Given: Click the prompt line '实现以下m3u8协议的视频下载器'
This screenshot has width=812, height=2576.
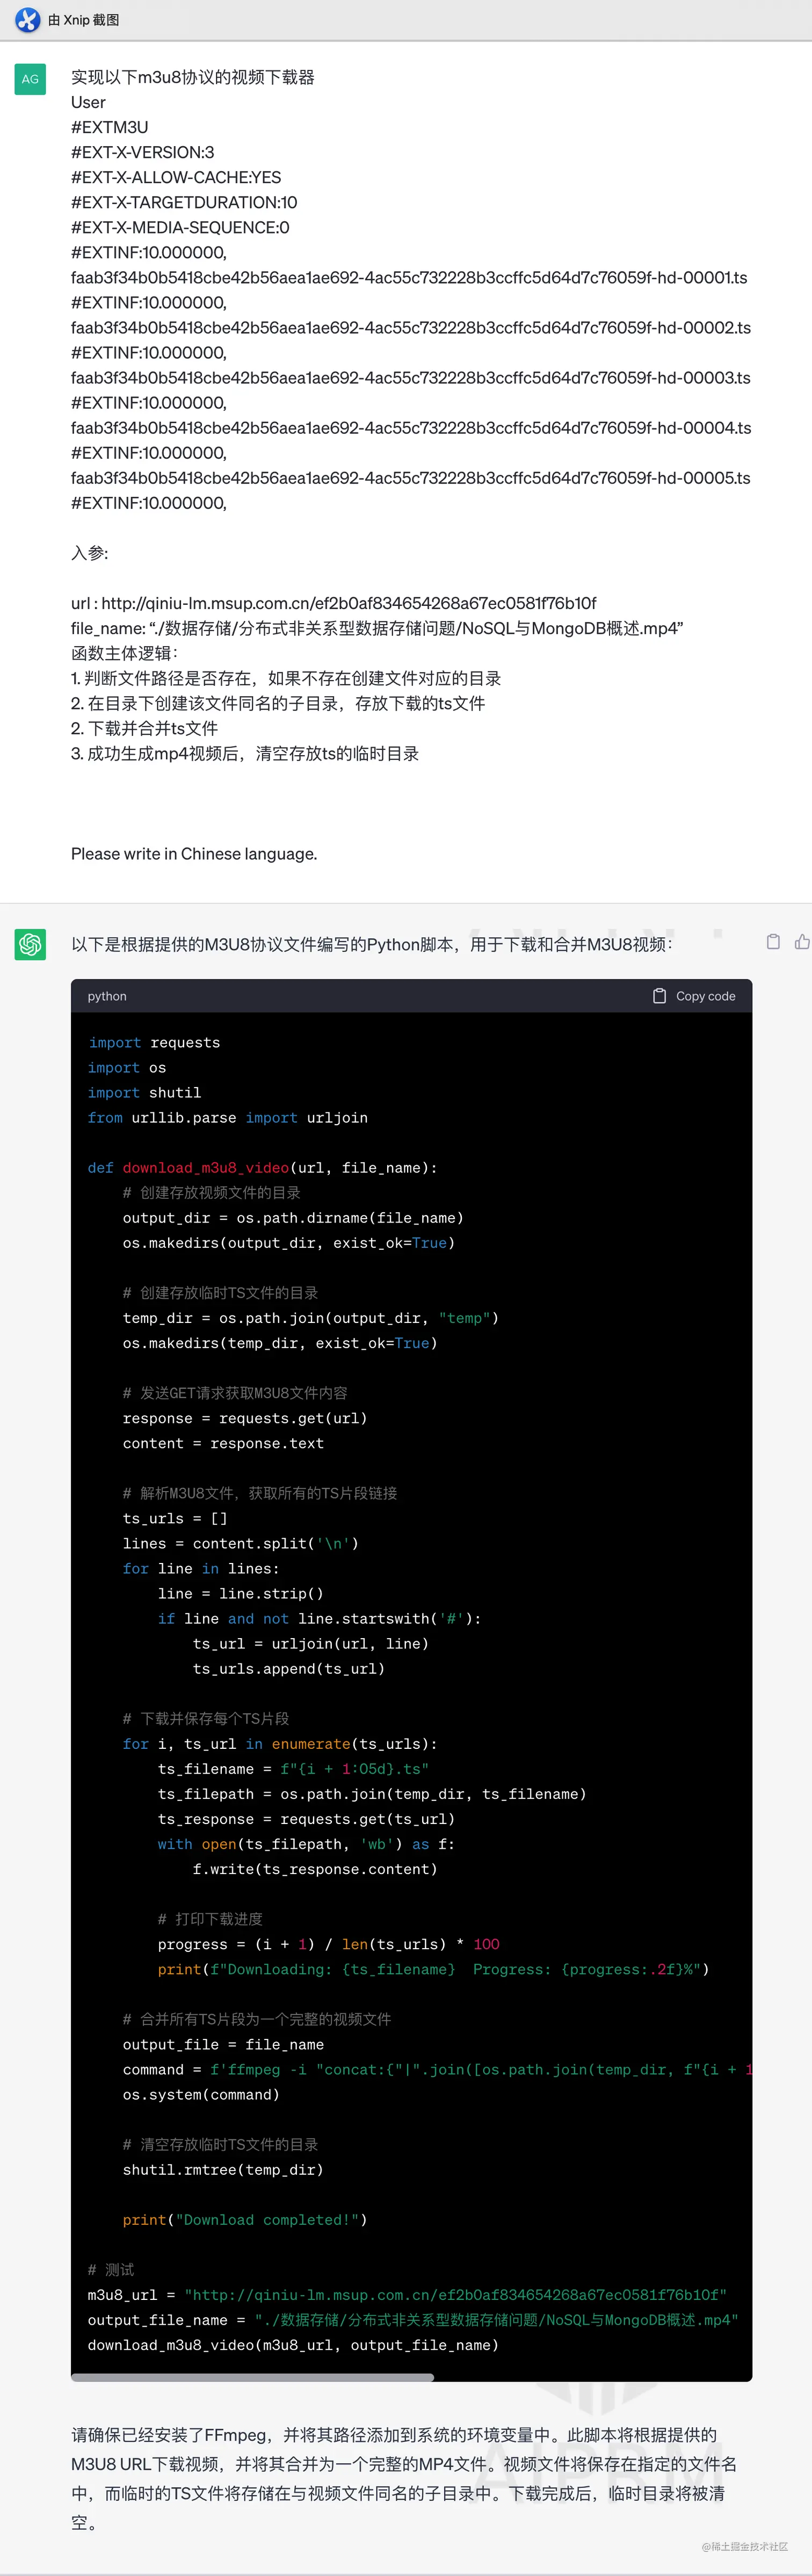Looking at the screenshot, I should tap(193, 77).
